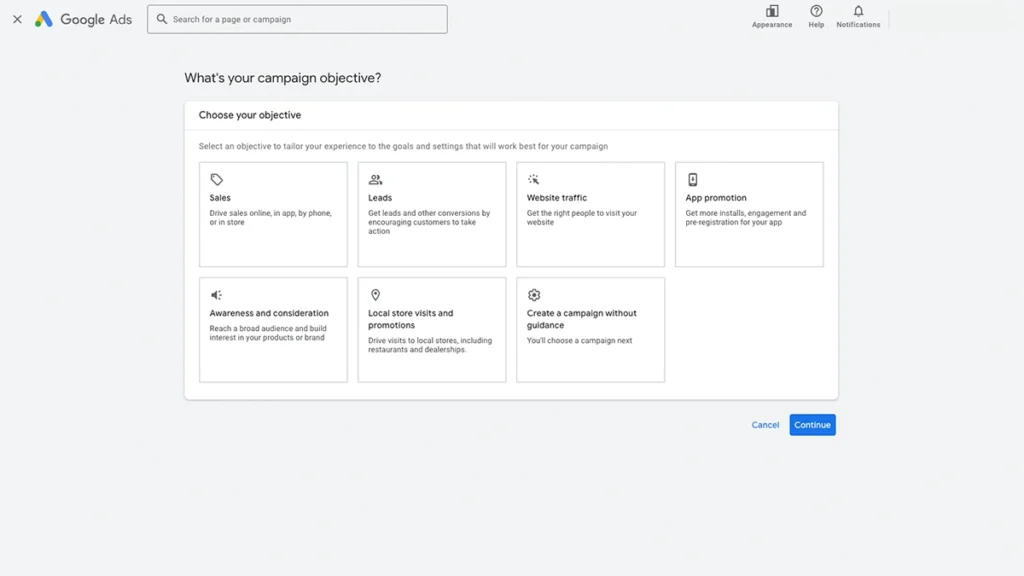
Task: Click the Google Ads logo
Action: (x=83, y=19)
